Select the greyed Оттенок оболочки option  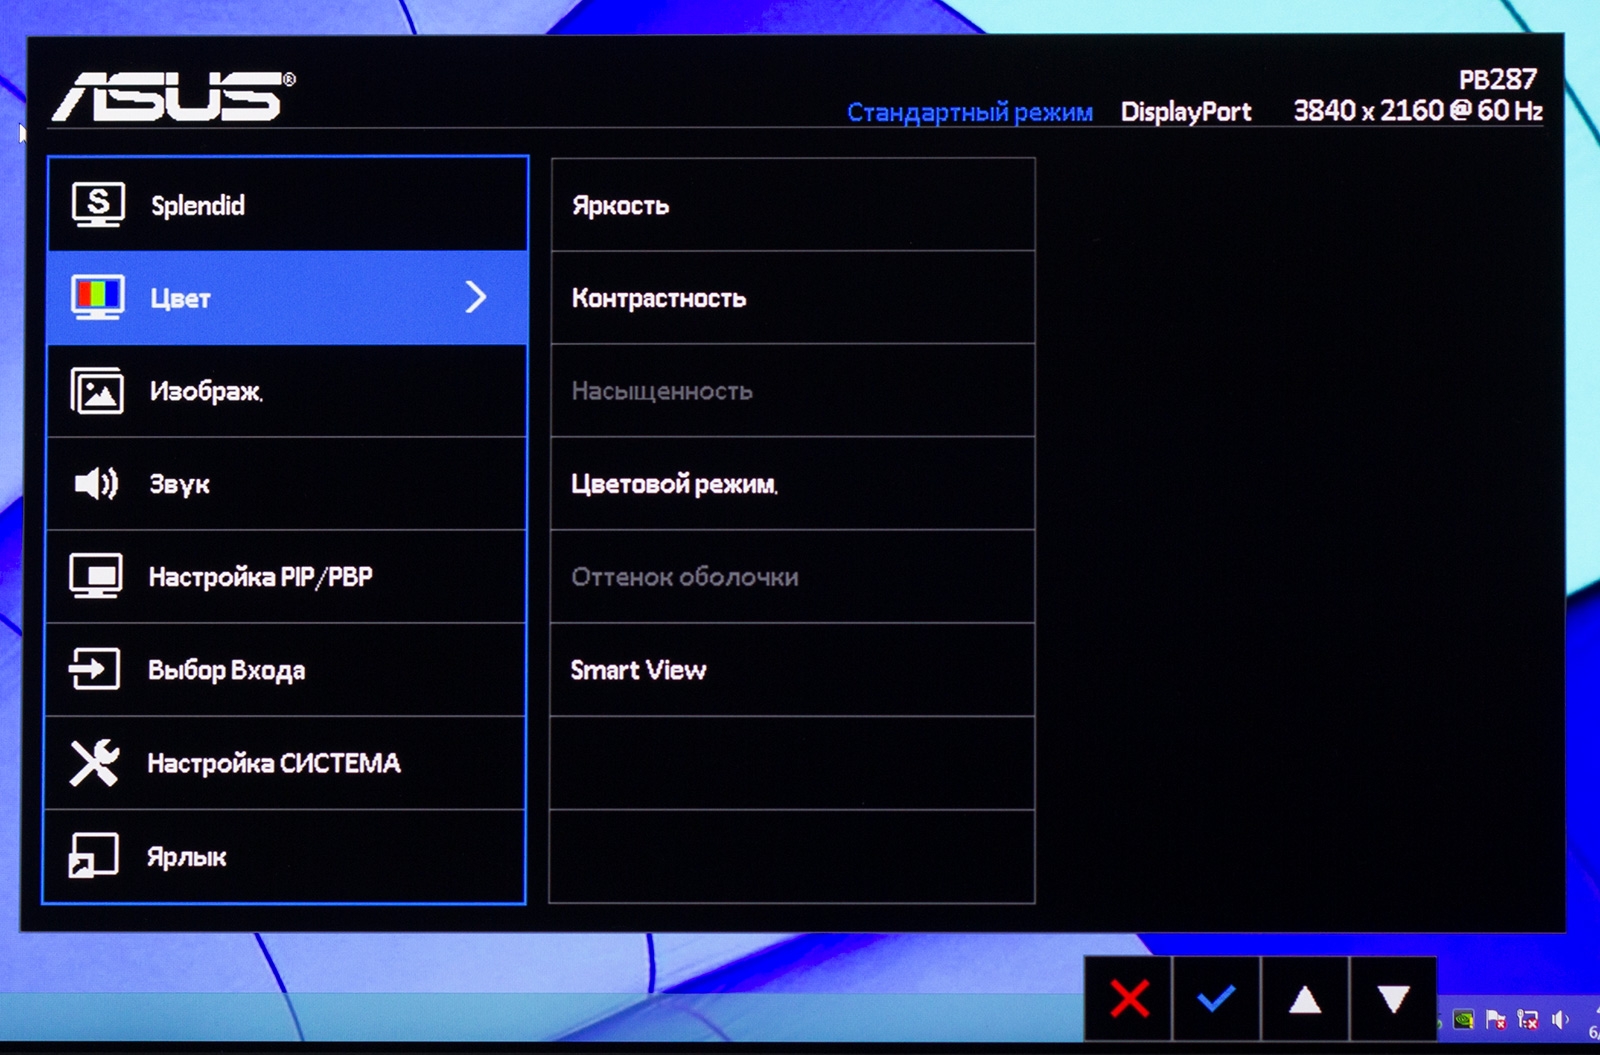792,577
